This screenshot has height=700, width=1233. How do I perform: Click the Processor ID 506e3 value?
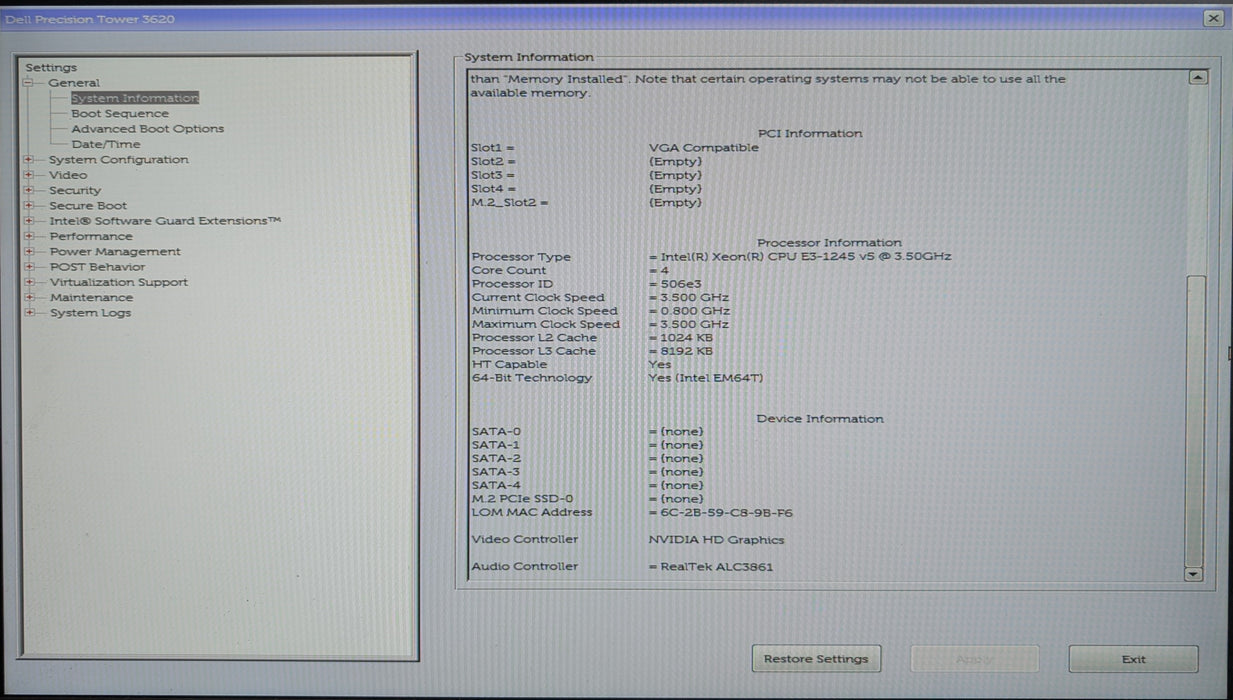681,284
